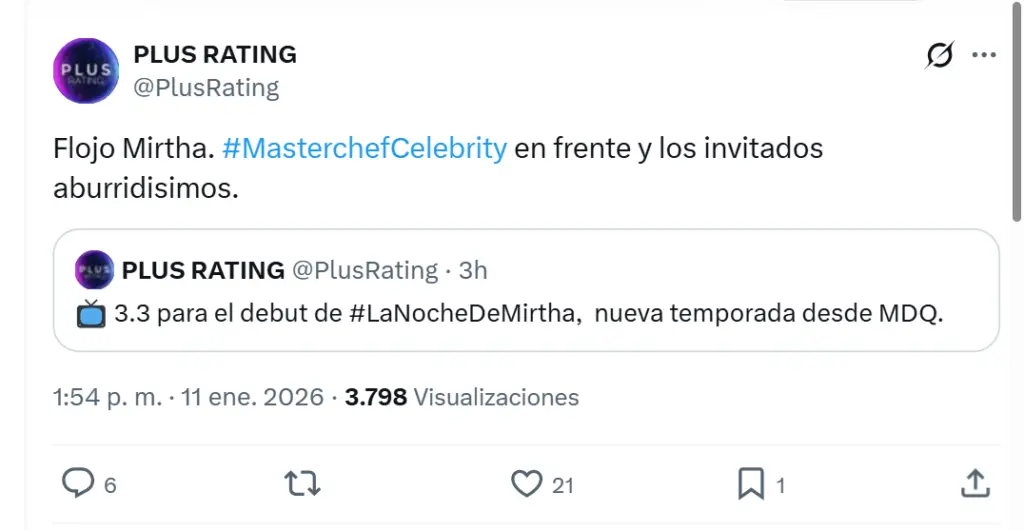Open quoted tweet's small avatar
The height and width of the screenshot is (531, 1024).
coord(94,270)
